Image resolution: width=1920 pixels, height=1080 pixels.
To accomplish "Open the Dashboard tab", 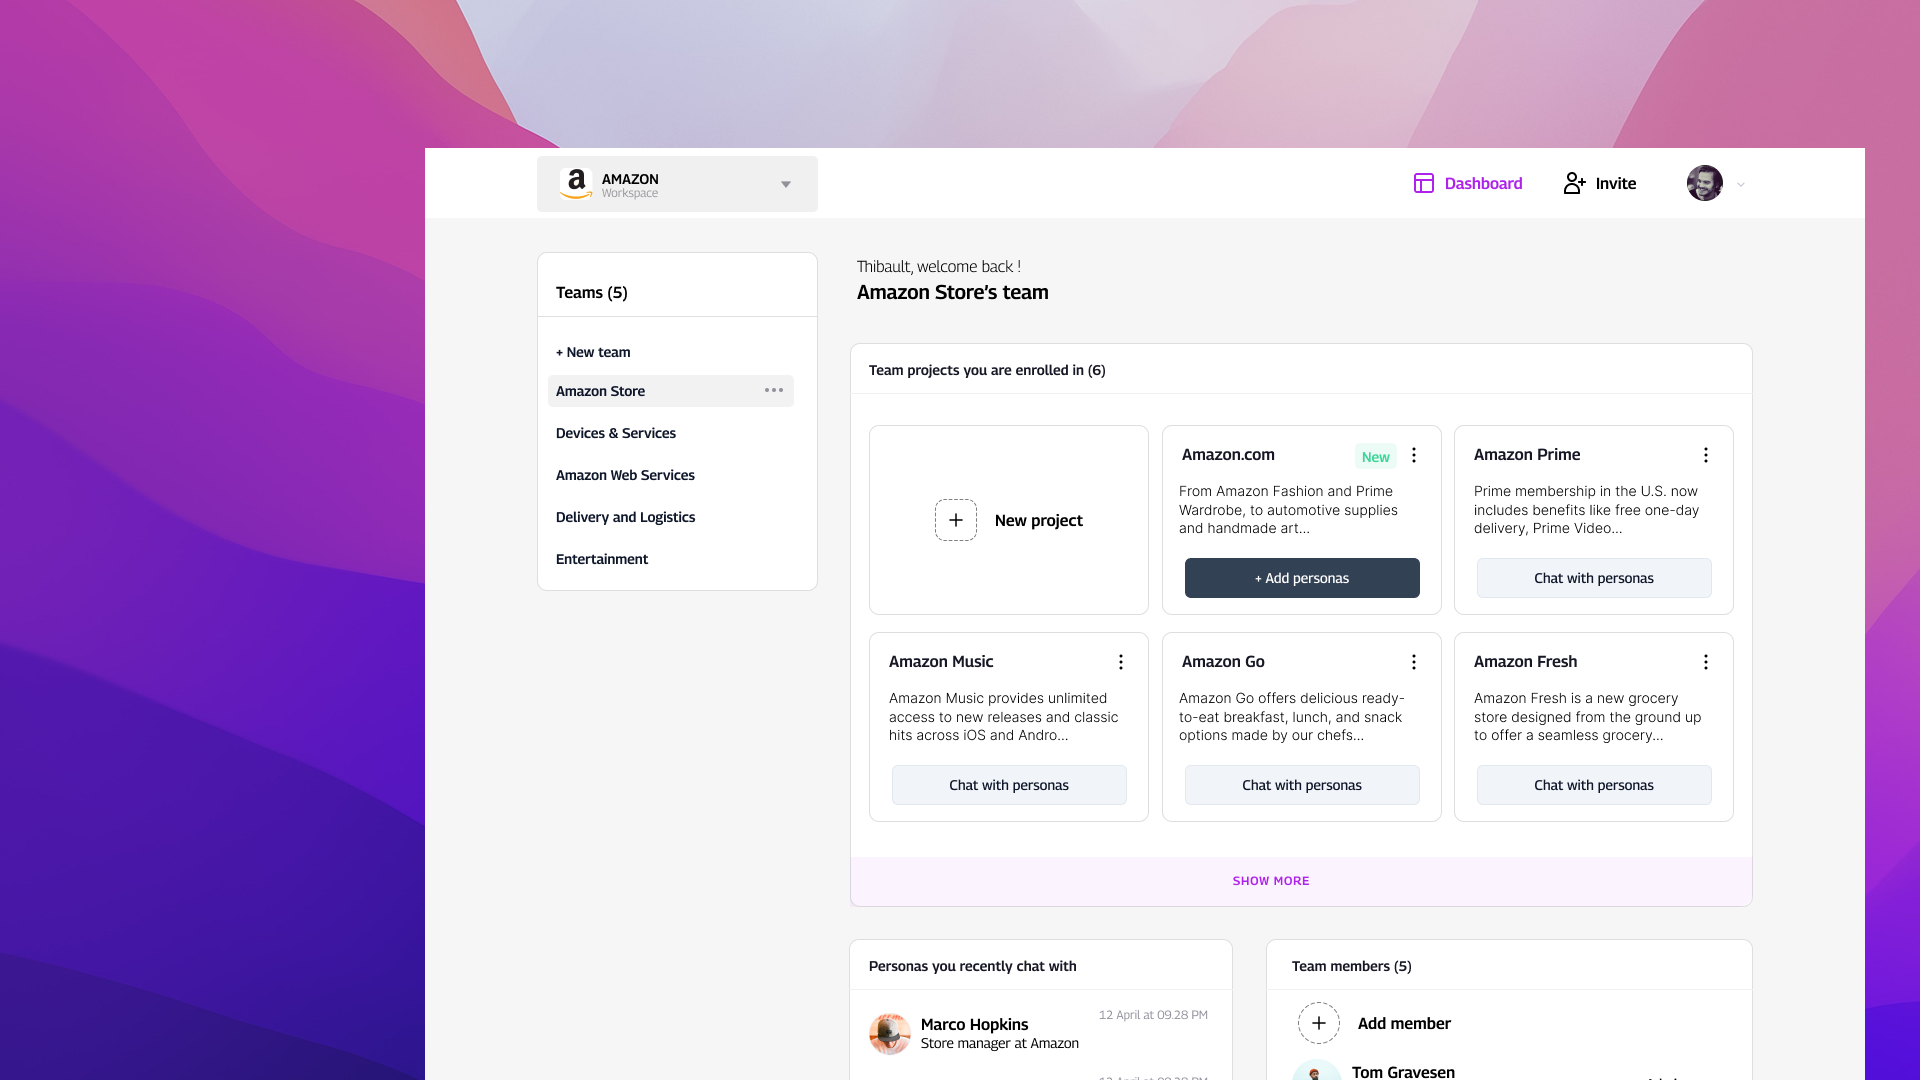I will pos(1468,183).
